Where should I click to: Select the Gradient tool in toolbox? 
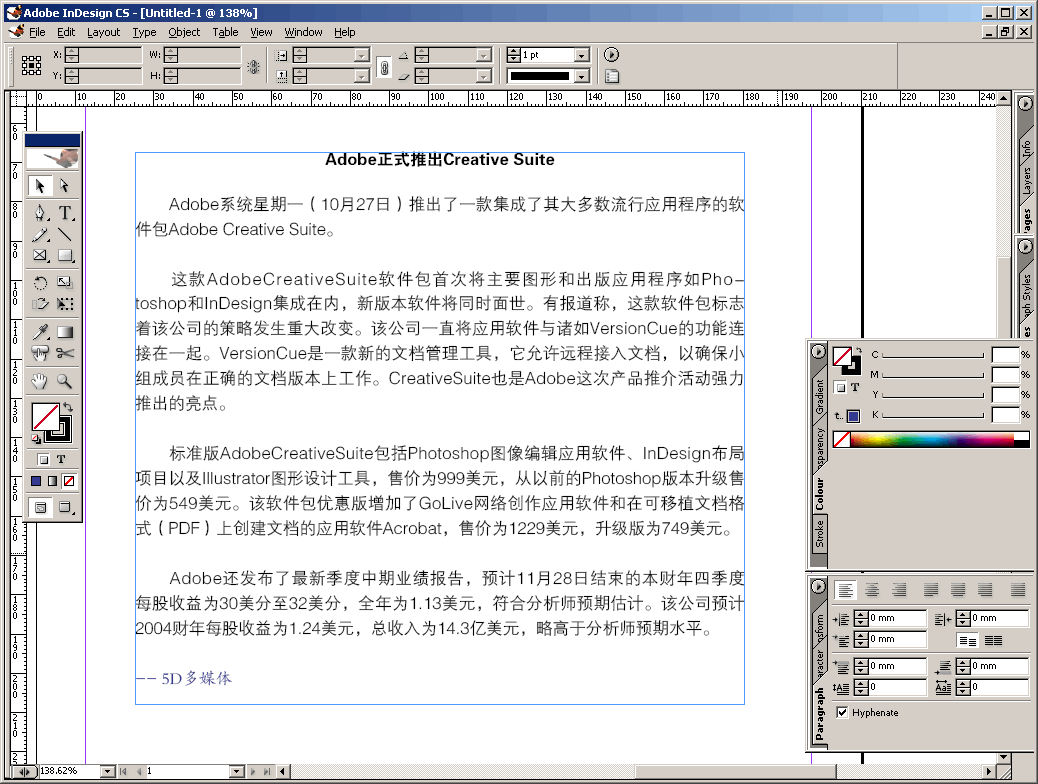click(64, 332)
